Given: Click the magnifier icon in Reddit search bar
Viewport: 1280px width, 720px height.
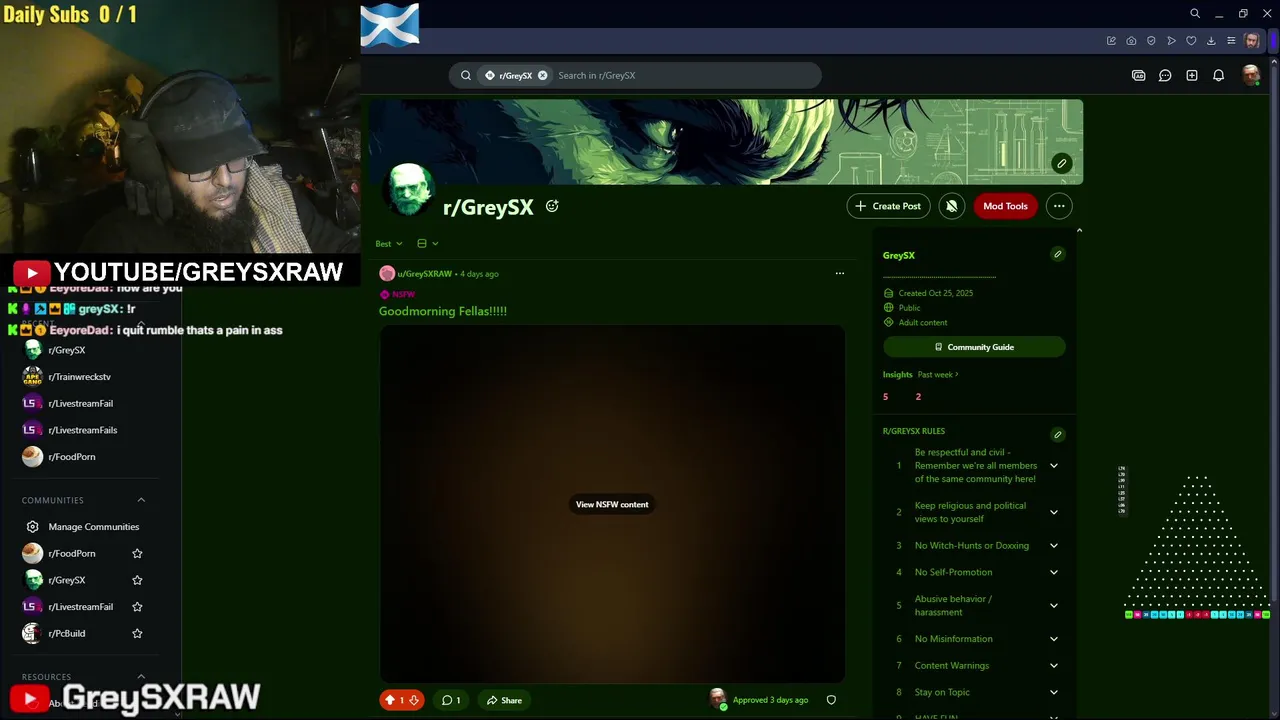Looking at the screenshot, I should click(x=466, y=75).
